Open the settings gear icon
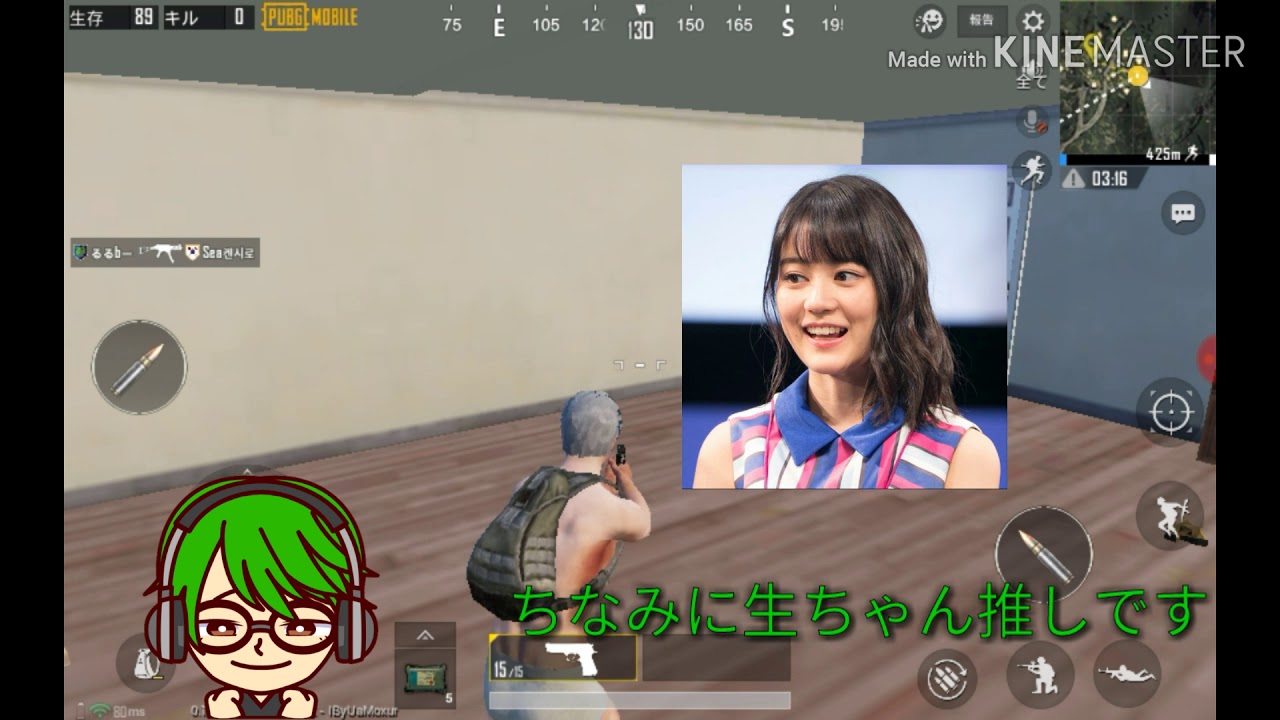 click(x=1031, y=18)
